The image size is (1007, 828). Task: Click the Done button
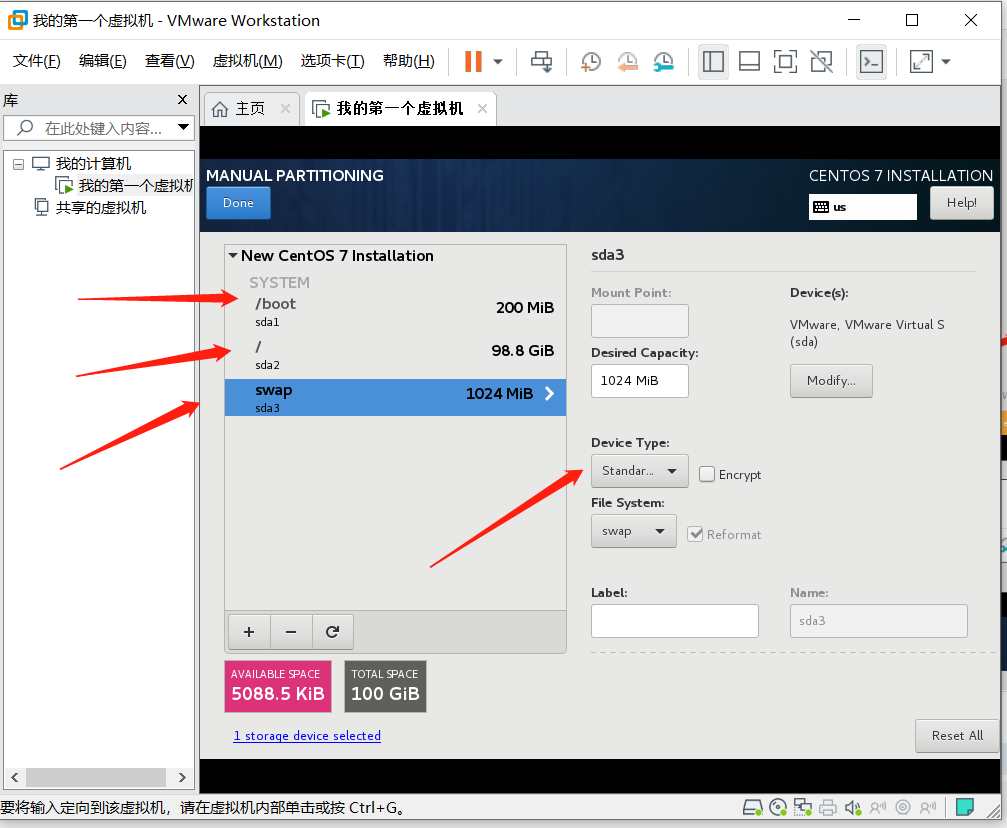pyautogui.click(x=238, y=202)
